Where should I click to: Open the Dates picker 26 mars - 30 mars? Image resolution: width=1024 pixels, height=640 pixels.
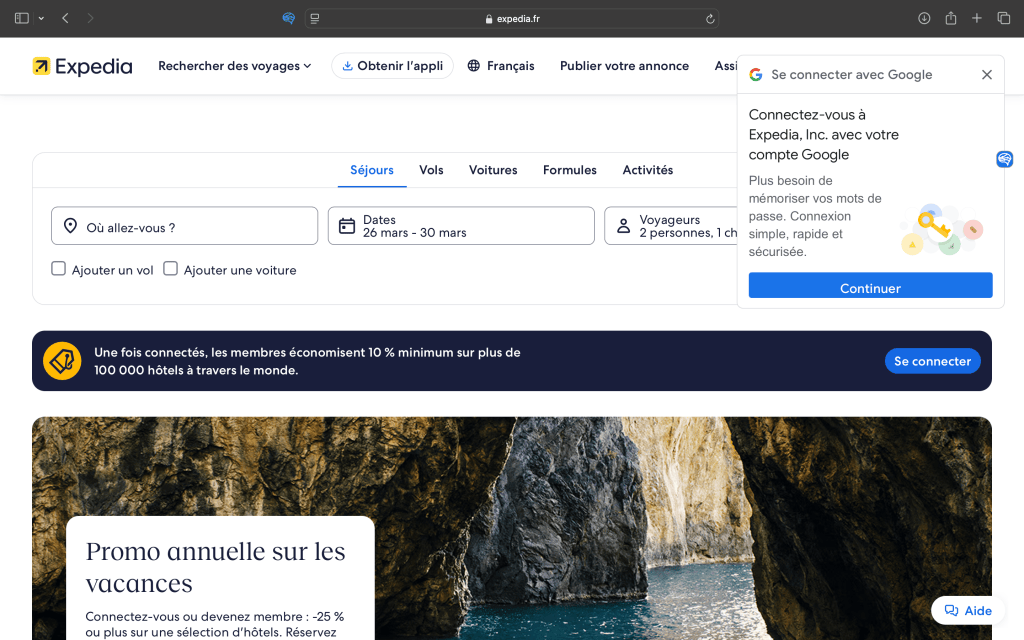click(x=461, y=226)
